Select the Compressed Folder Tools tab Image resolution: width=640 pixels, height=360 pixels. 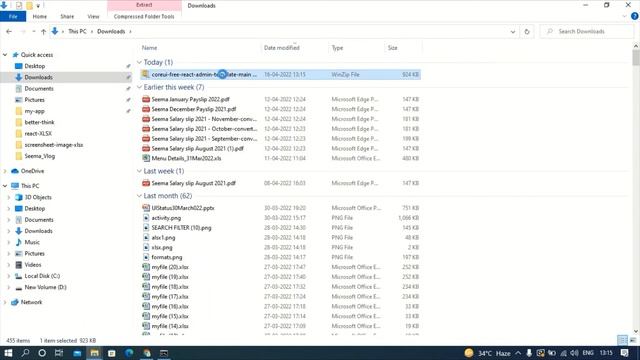(x=144, y=16)
